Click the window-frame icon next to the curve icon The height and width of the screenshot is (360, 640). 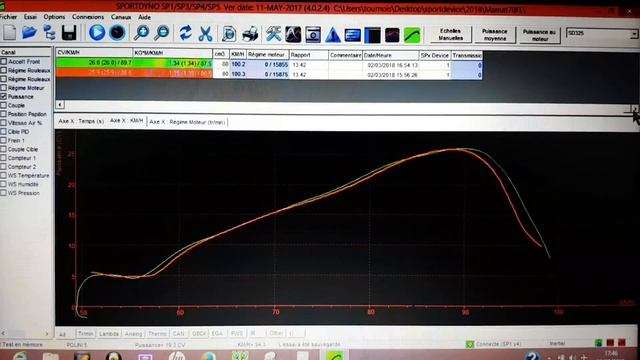coord(313,35)
